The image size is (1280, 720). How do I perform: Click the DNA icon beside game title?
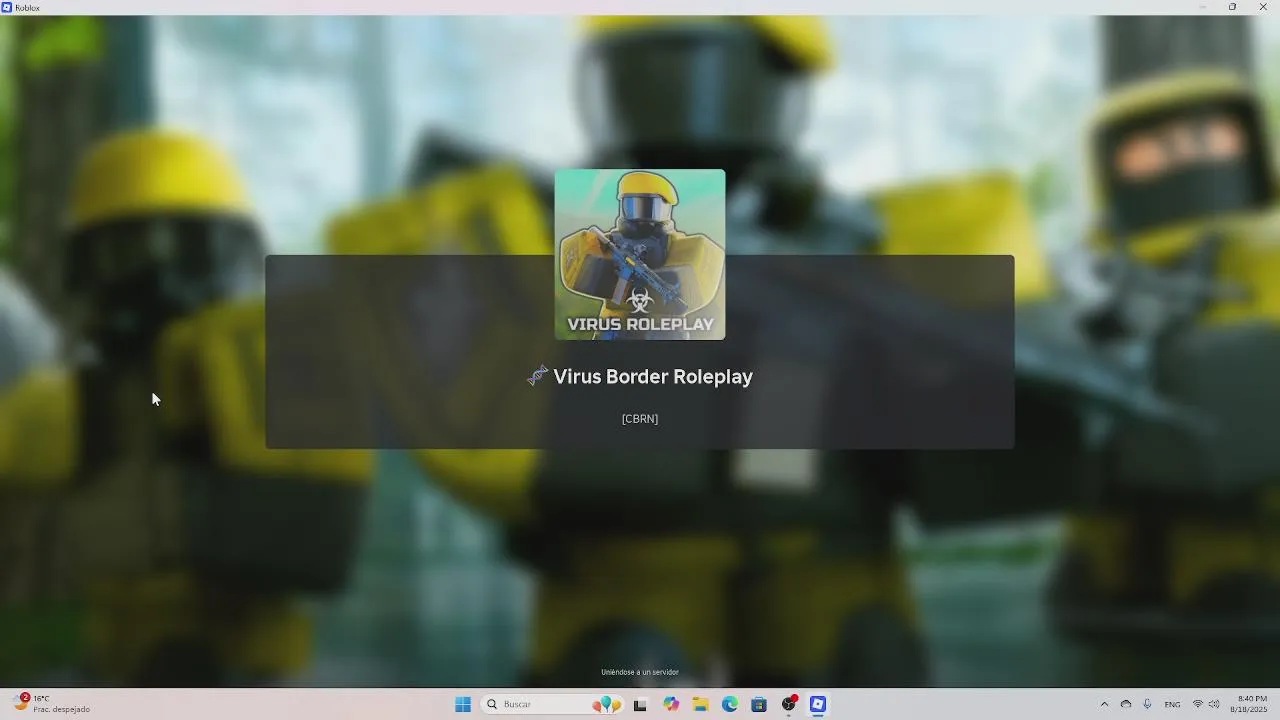pyautogui.click(x=538, y=376)
